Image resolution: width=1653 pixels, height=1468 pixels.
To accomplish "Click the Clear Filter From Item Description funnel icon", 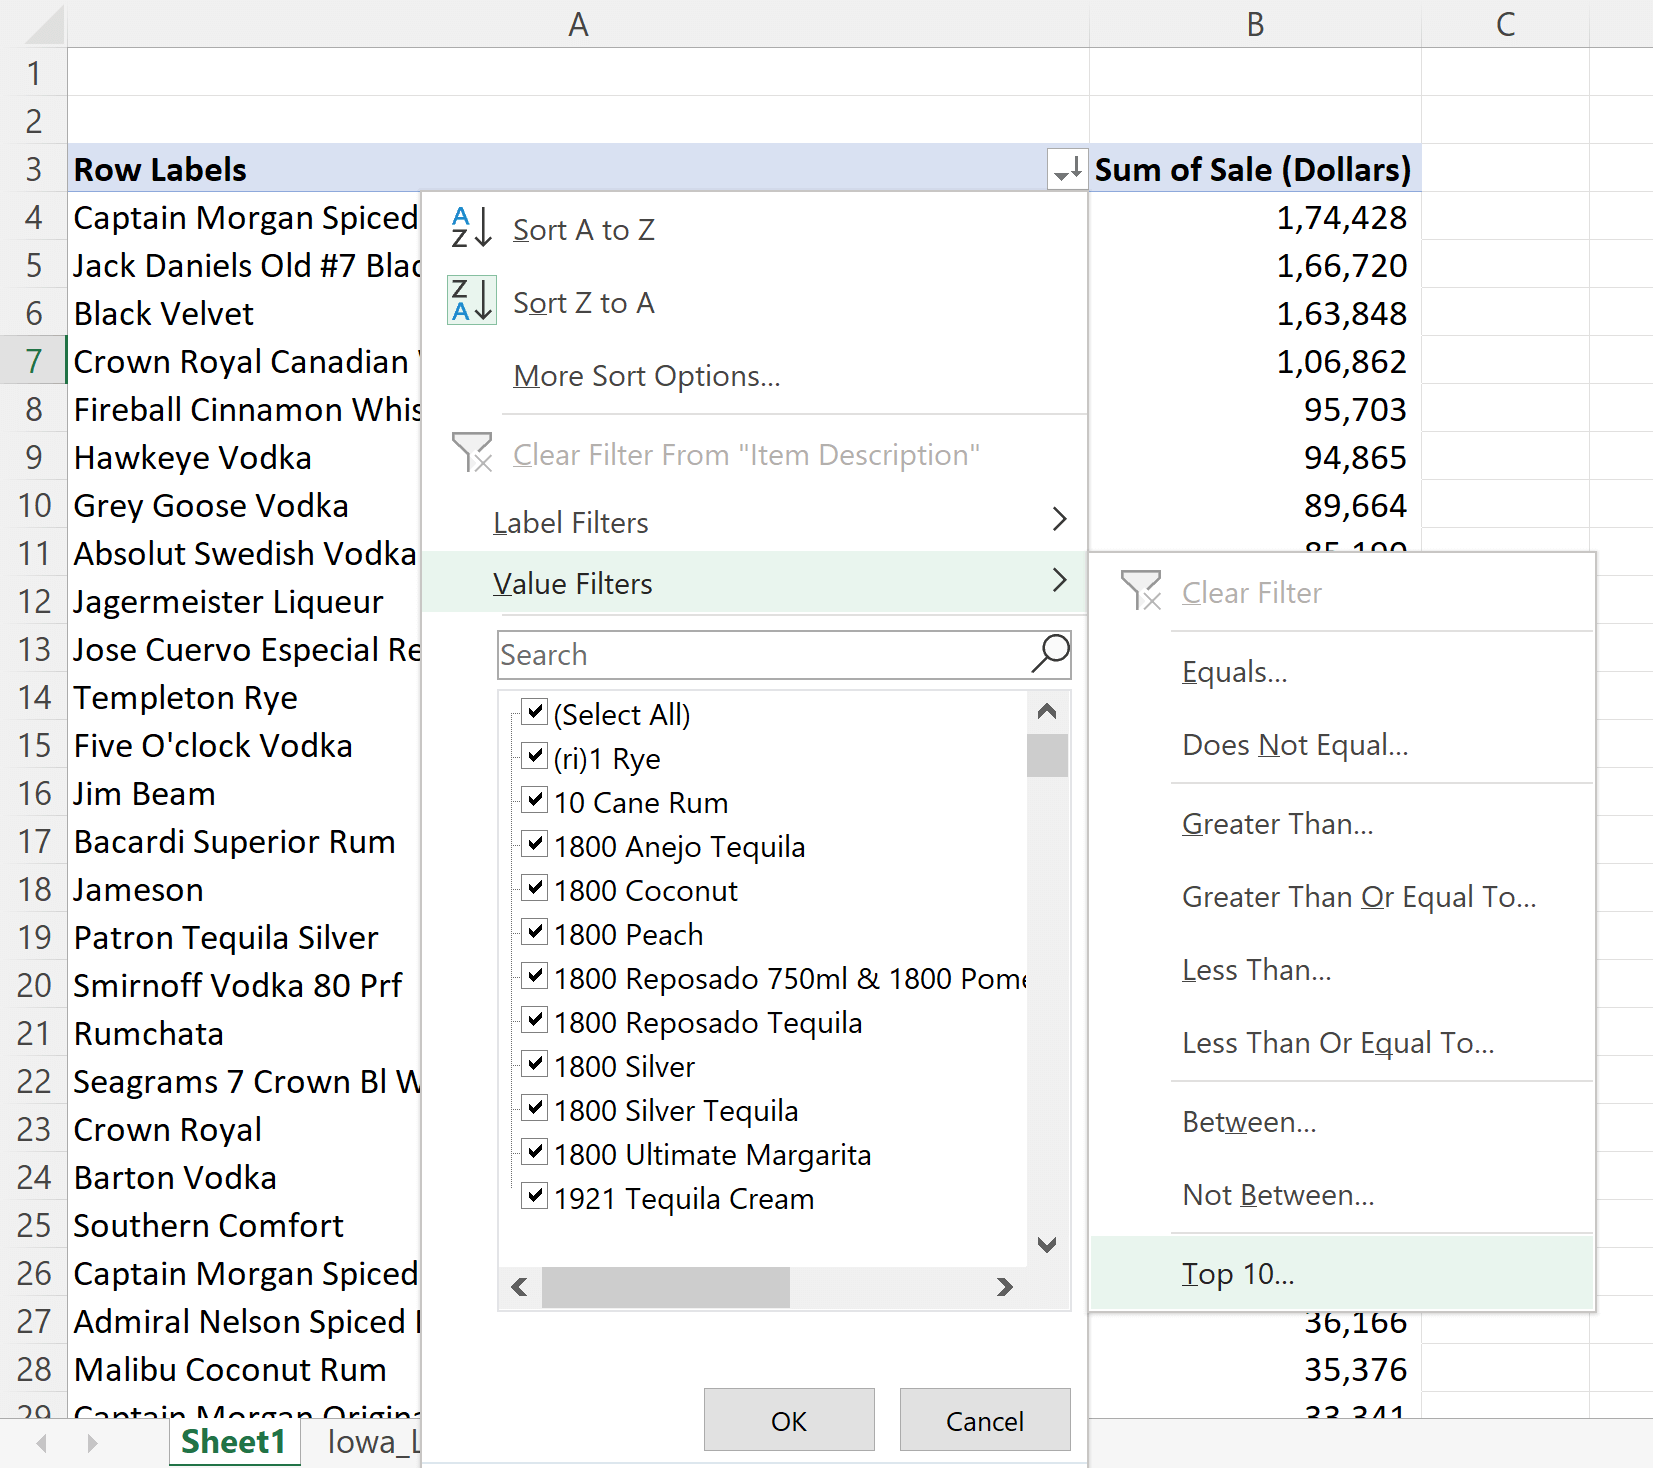I will point(471,452).
